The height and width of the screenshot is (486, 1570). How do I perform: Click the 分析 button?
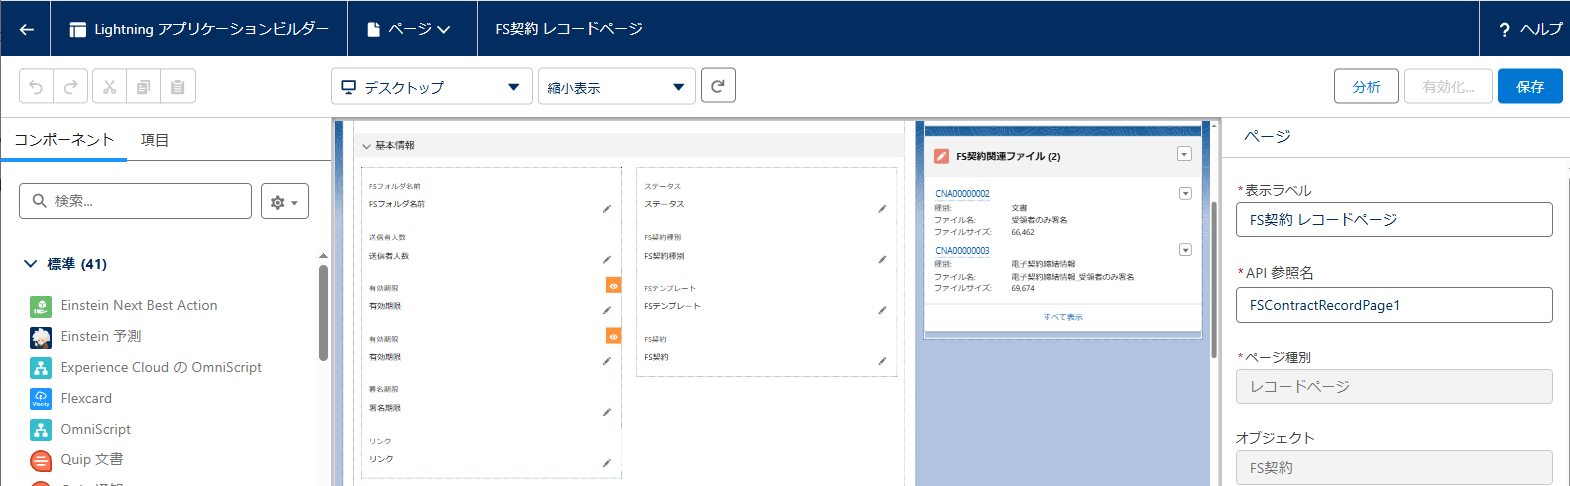click(1366, 87)
